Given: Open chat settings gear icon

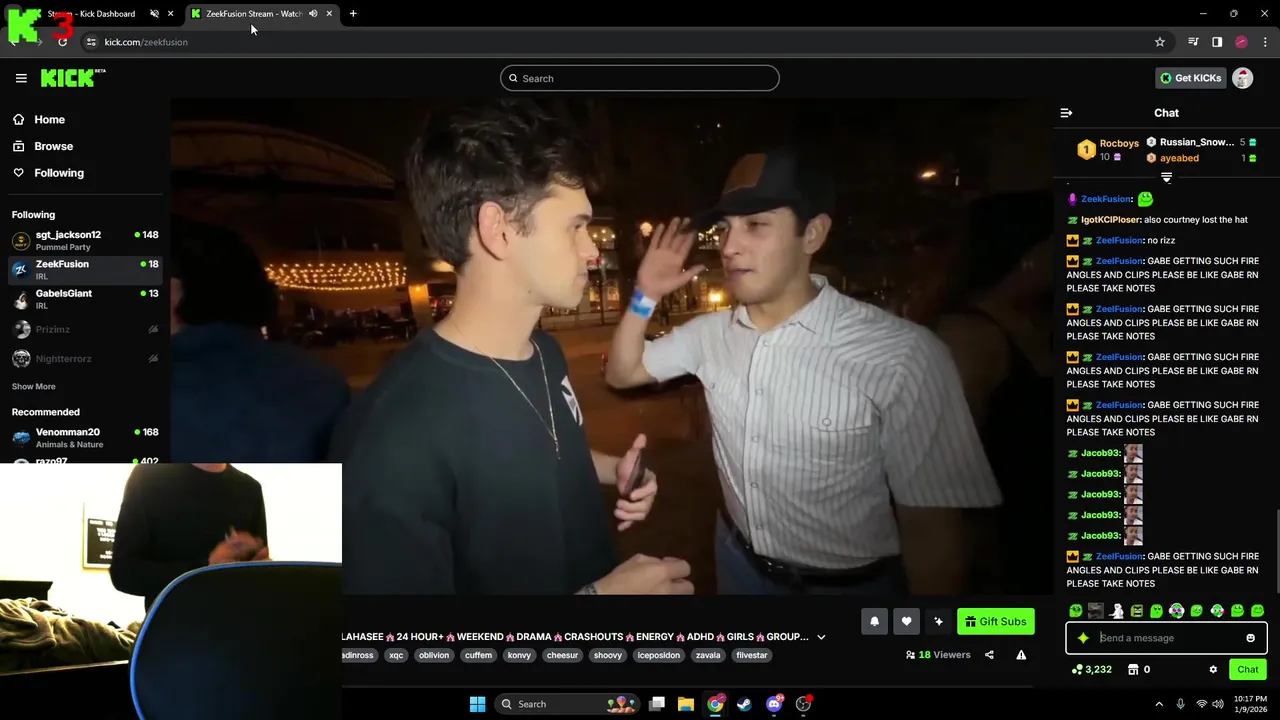Looking at the screenshot, I should pyautogui.click(x=1213, y=669).
